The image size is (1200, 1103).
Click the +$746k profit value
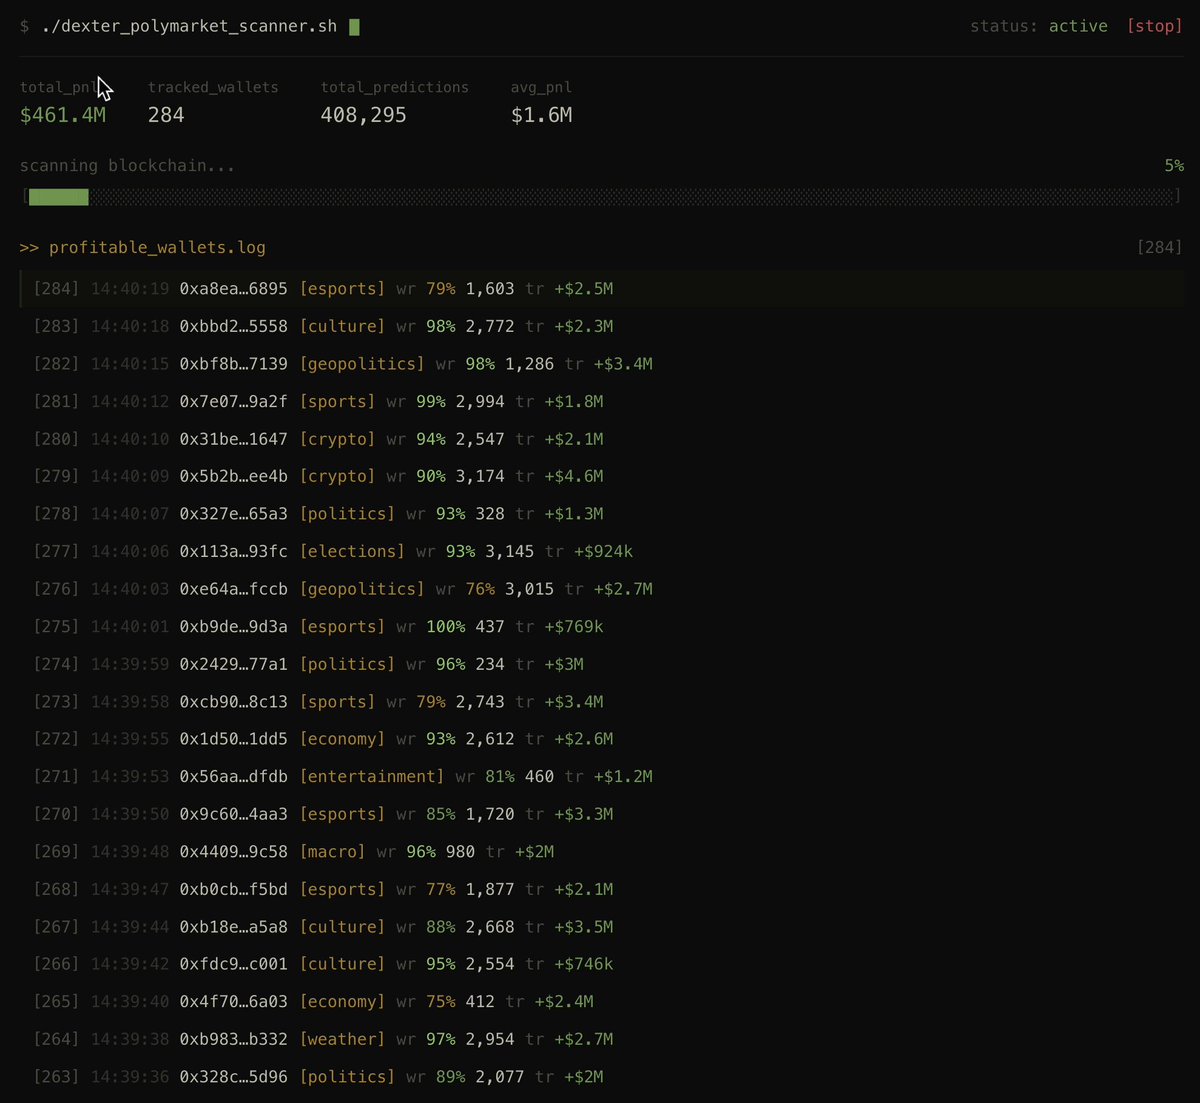pos(584,964)
